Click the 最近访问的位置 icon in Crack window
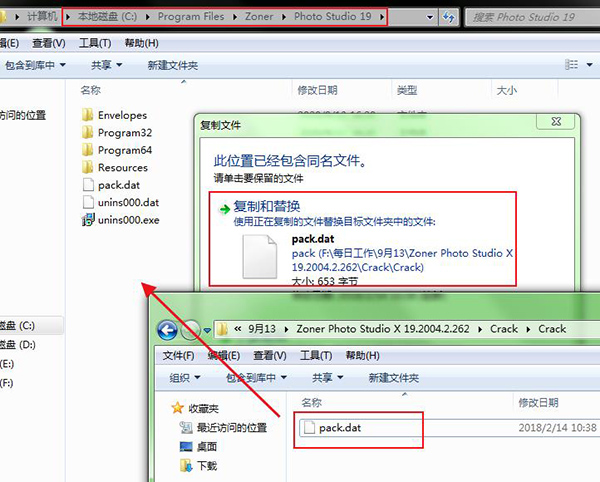Viewport: 600px width, 482px height. click(186, 427)
